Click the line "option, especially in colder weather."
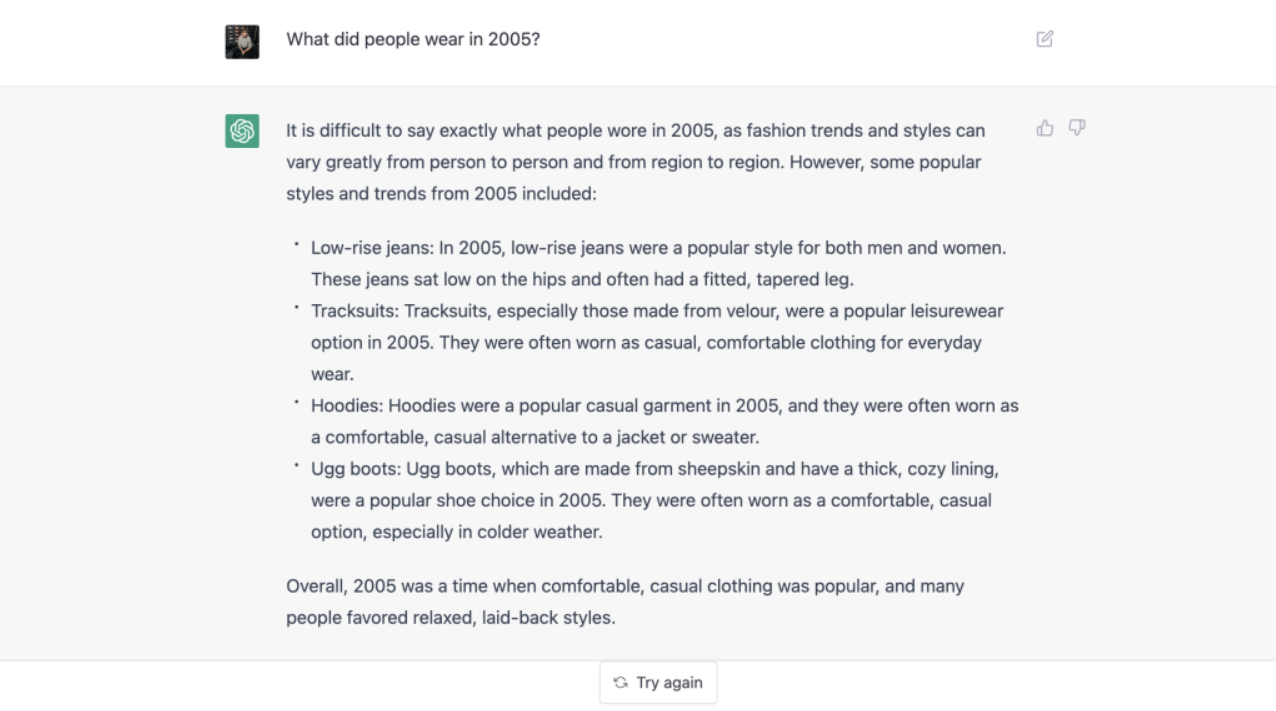Screen dimensions: 1276x711 457,533
